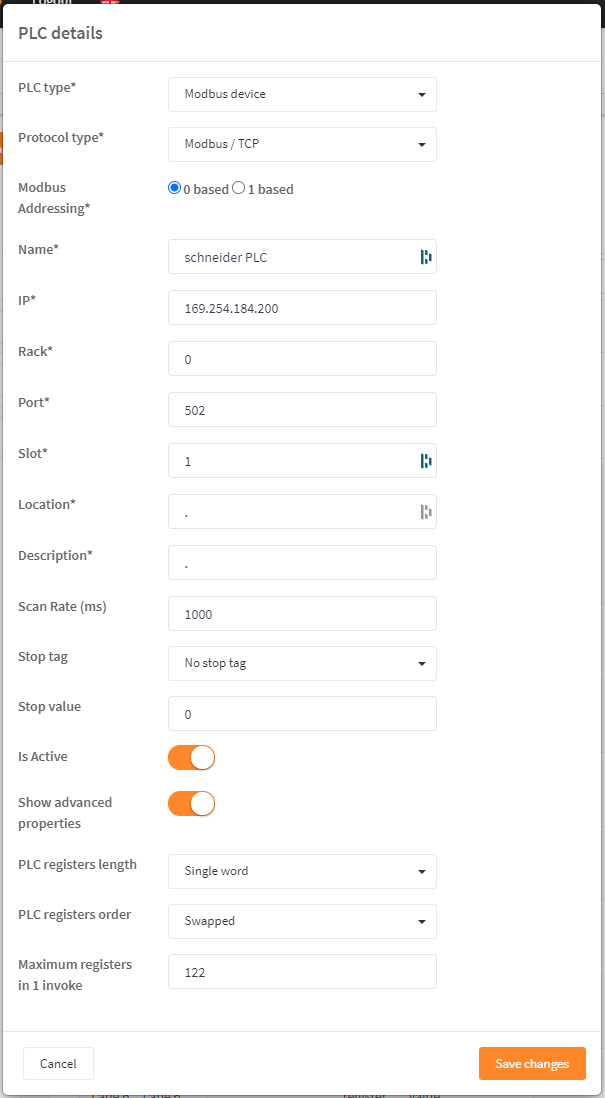Click the Cancel button

(x=58, y=1064)
